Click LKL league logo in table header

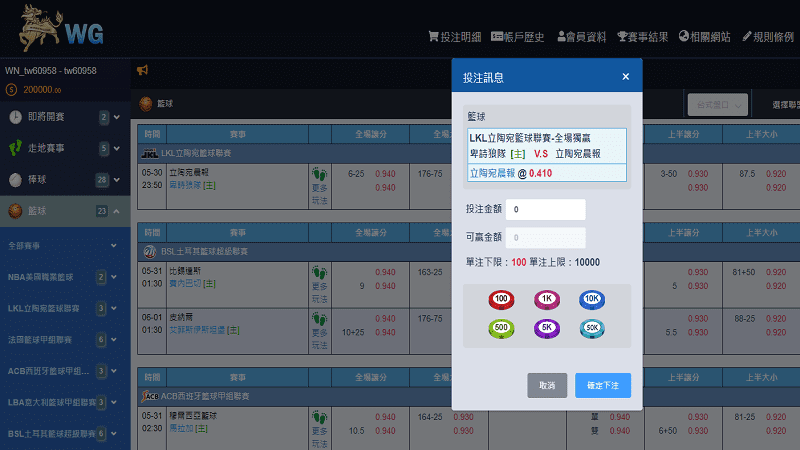150,153
